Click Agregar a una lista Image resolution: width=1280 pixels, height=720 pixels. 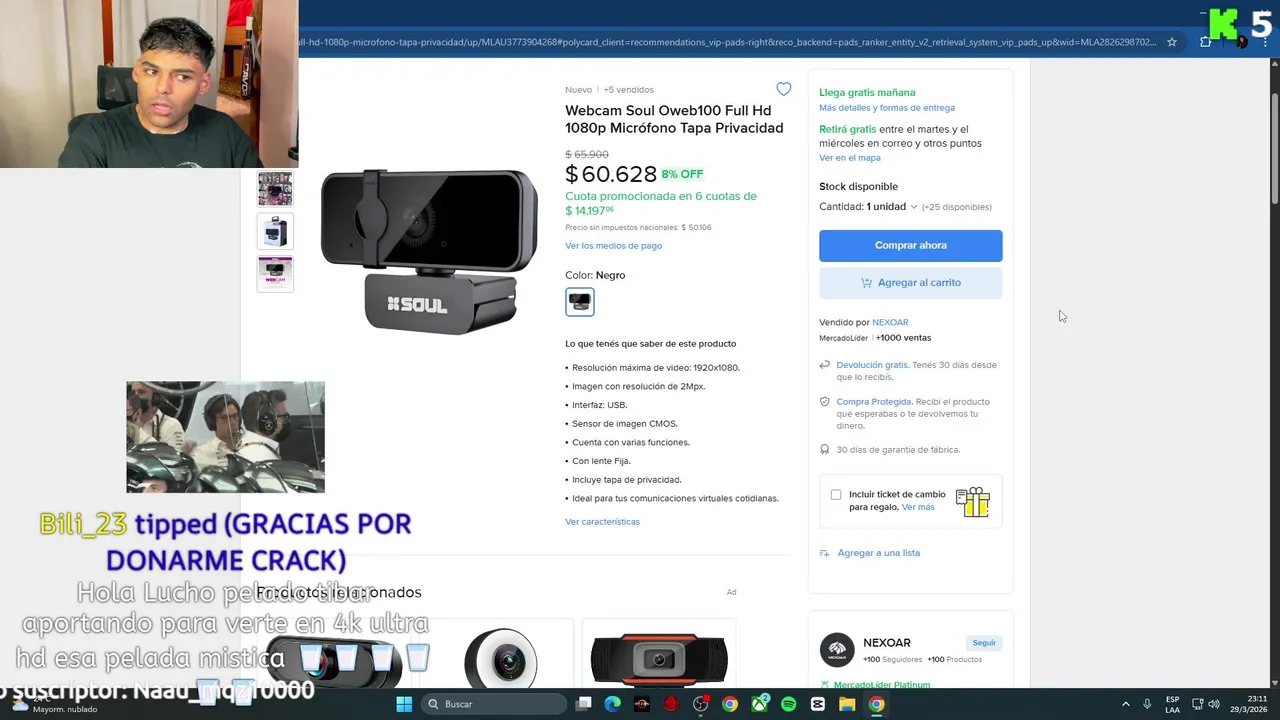coord(879,553)
